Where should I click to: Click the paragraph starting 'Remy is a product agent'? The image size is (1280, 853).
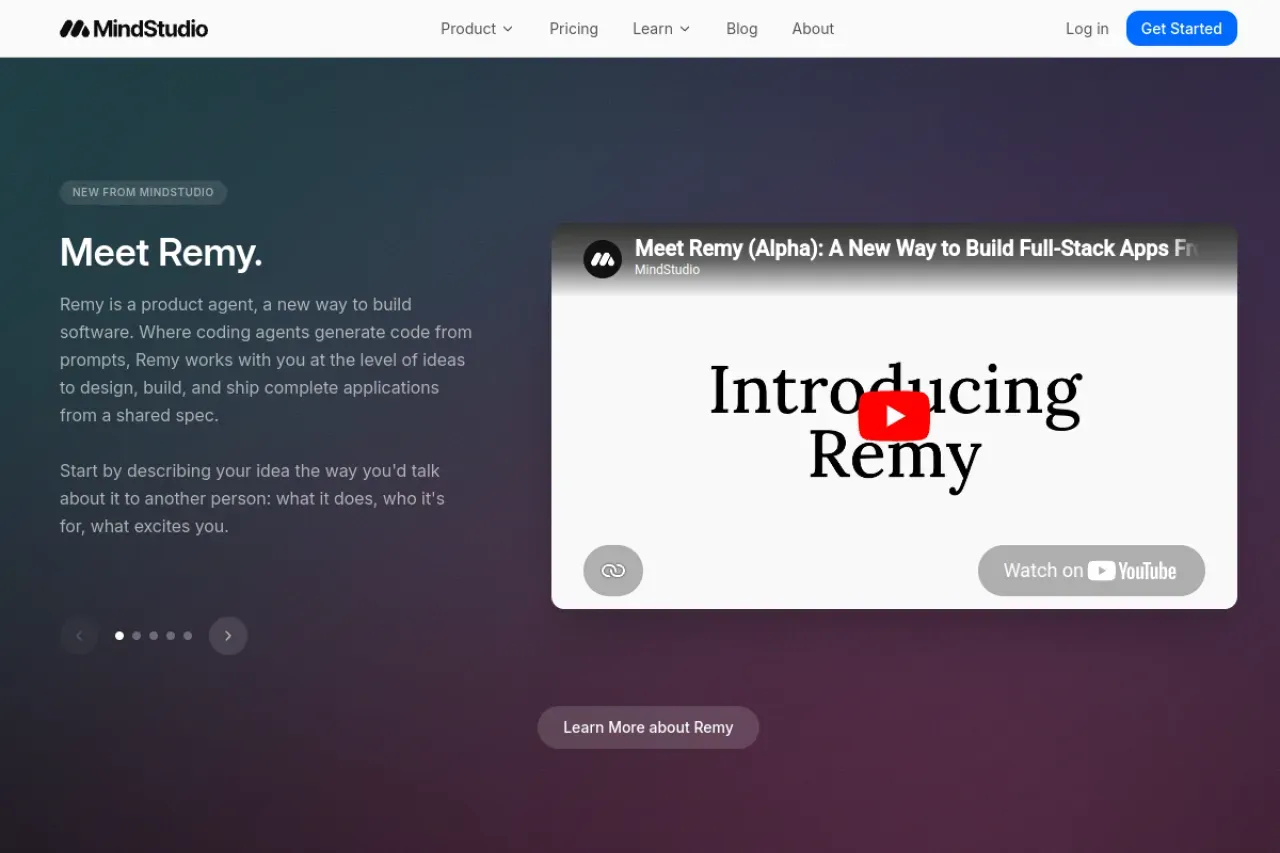coord(266,360)
